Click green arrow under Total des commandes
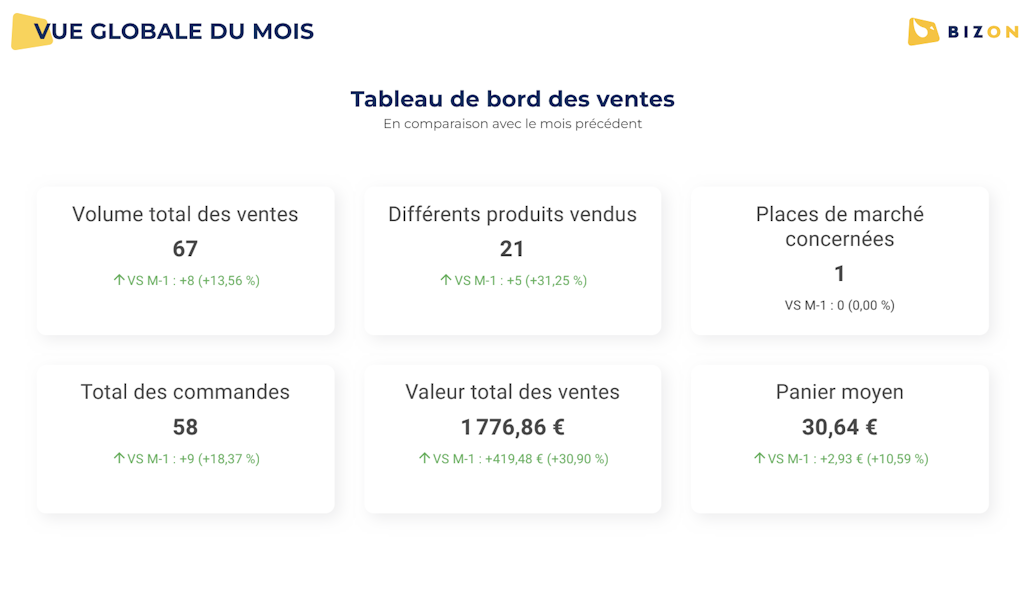 (119, 458)
